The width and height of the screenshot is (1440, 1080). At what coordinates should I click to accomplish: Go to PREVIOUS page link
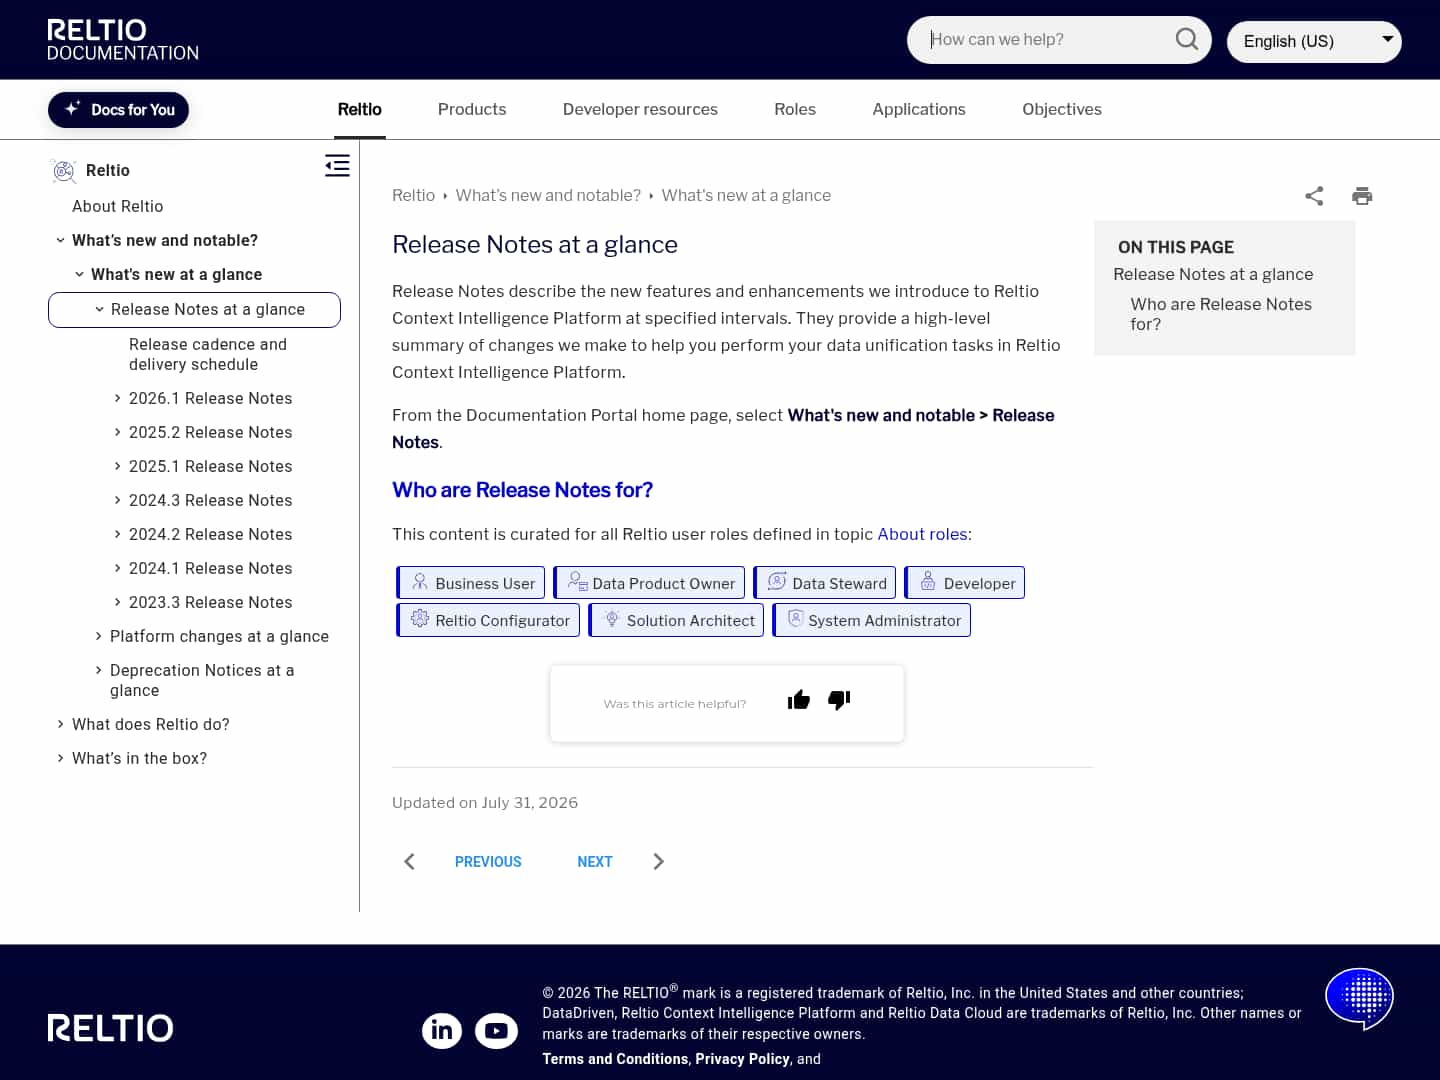coord(488,862)
